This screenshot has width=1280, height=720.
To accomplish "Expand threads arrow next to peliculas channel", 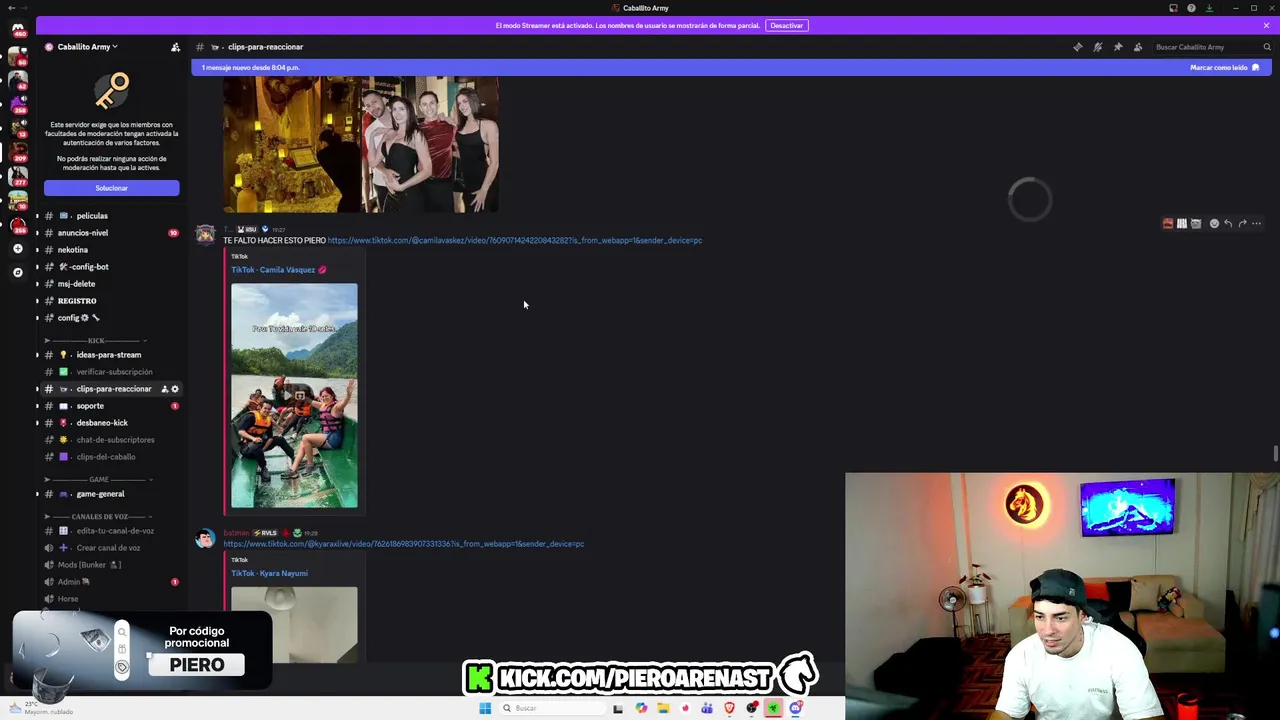I will (37, 216).
